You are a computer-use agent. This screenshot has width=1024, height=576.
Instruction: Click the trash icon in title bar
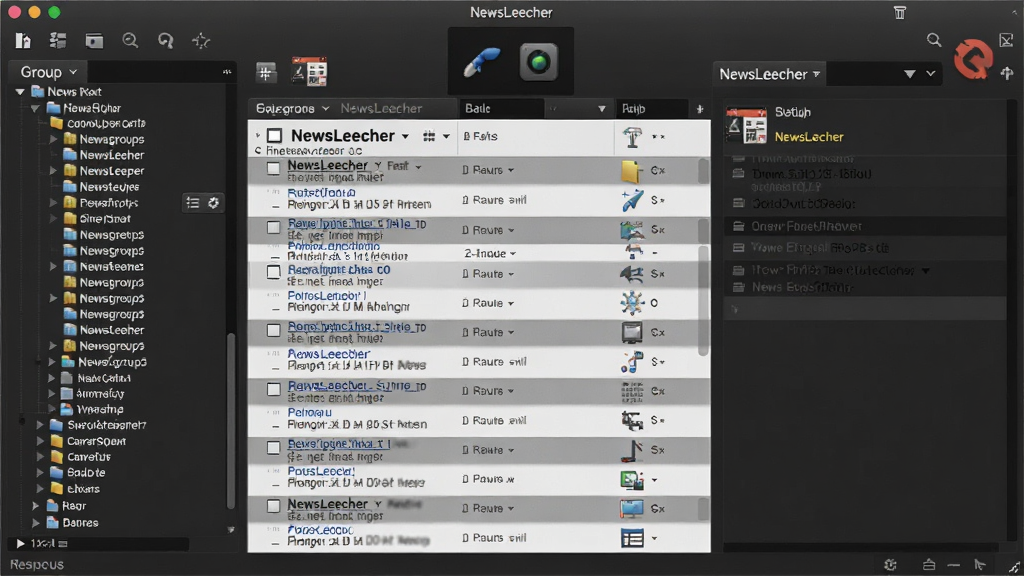click(900, 12)
